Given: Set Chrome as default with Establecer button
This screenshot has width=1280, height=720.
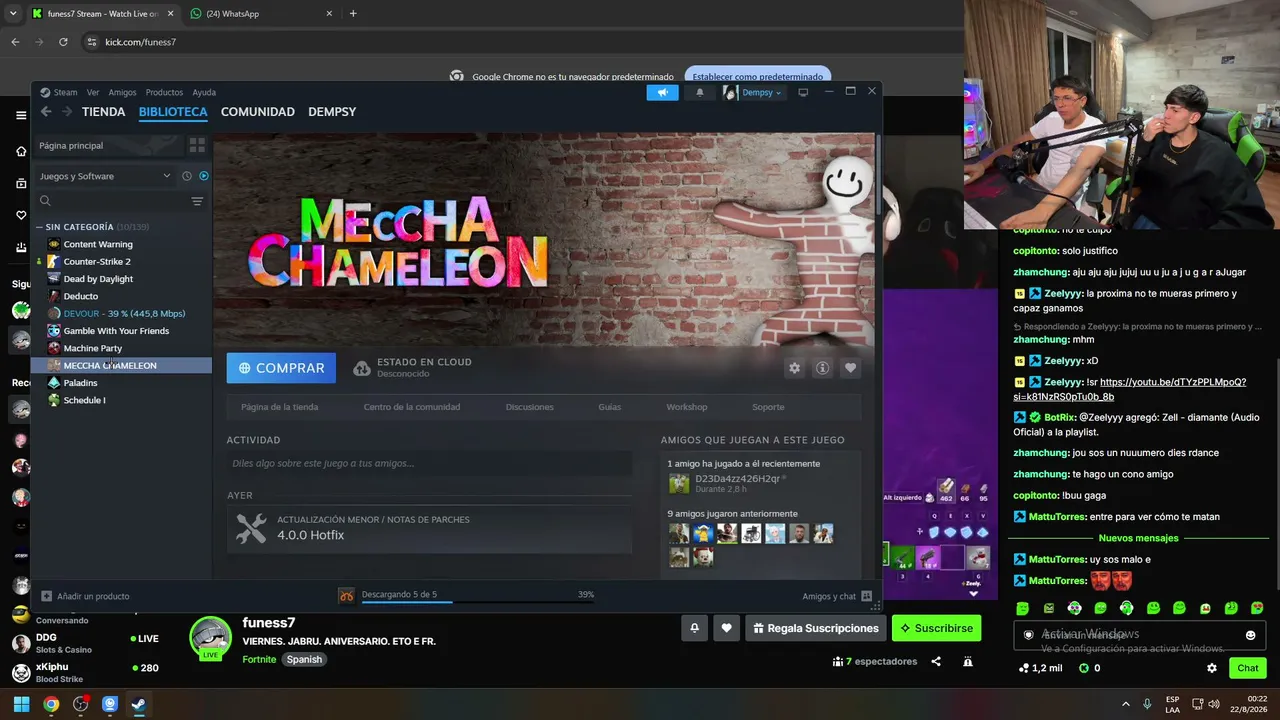Looking at the screenshot, I should [758, 76].
